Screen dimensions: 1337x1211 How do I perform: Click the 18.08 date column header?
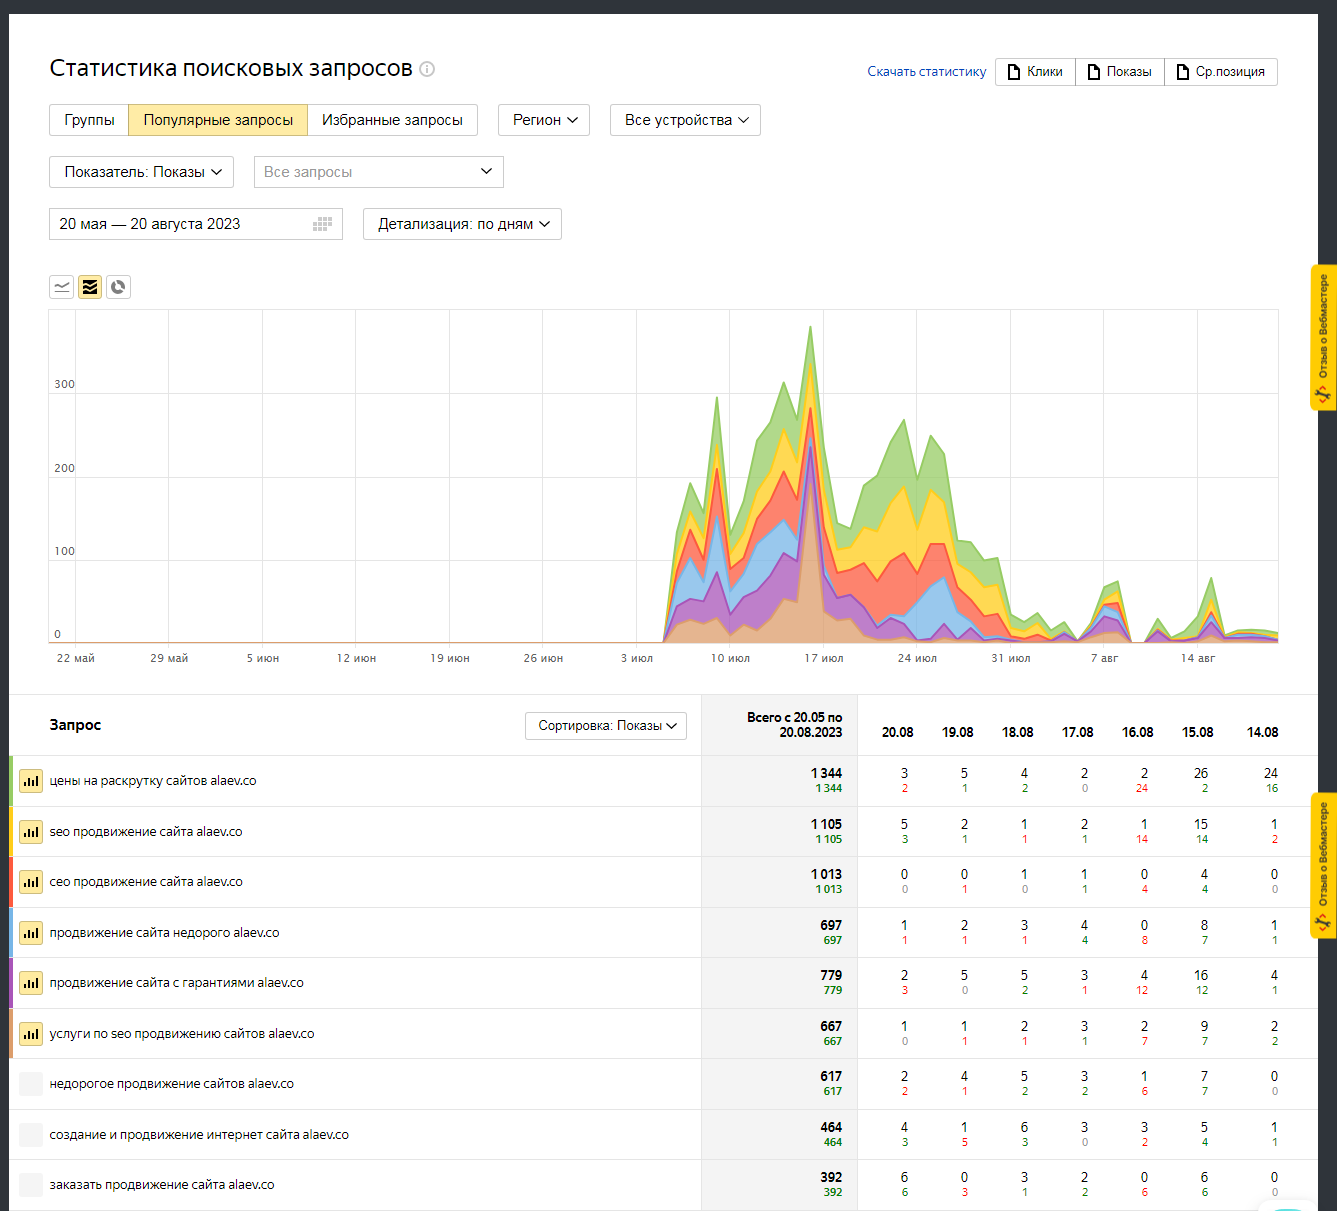pyautogui.click(x=1018, y=732)
